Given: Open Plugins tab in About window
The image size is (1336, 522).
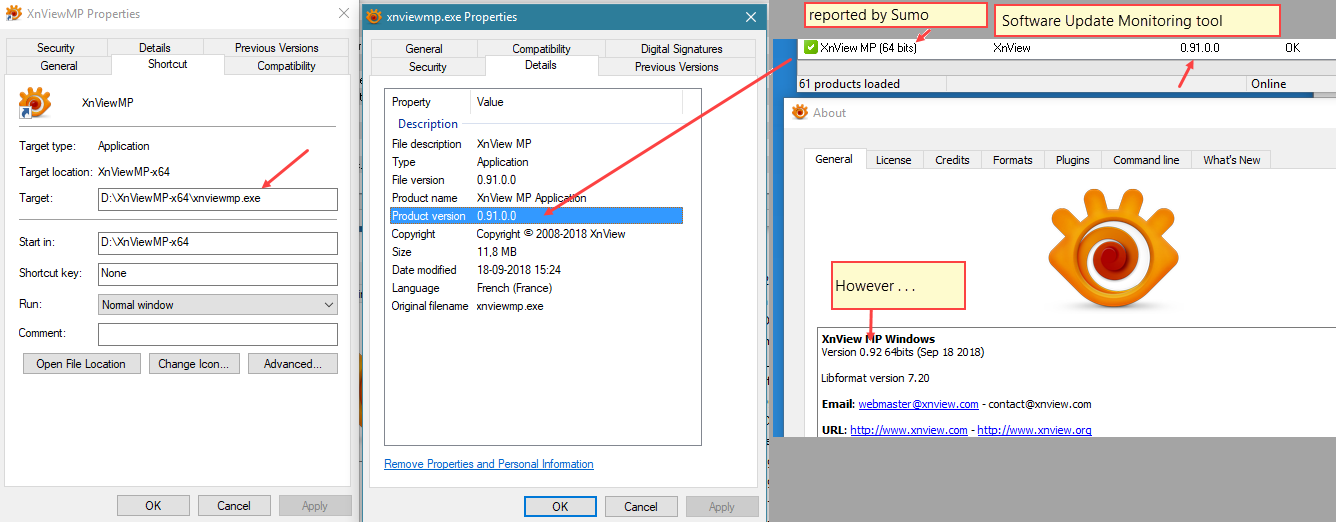Looking at the screenshot, I should [x=1073, y=159].
